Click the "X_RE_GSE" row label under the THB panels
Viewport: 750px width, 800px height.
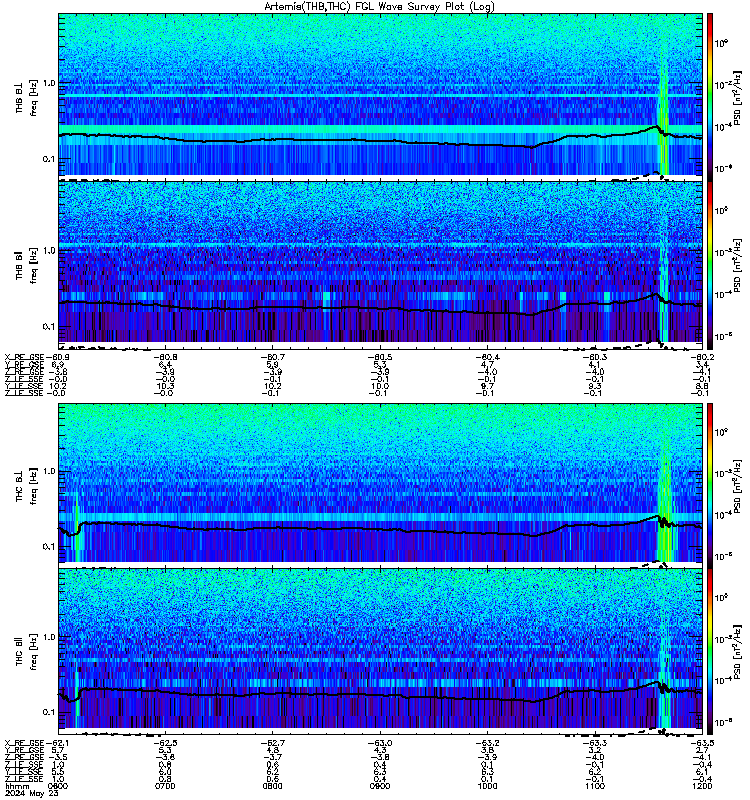24,357
